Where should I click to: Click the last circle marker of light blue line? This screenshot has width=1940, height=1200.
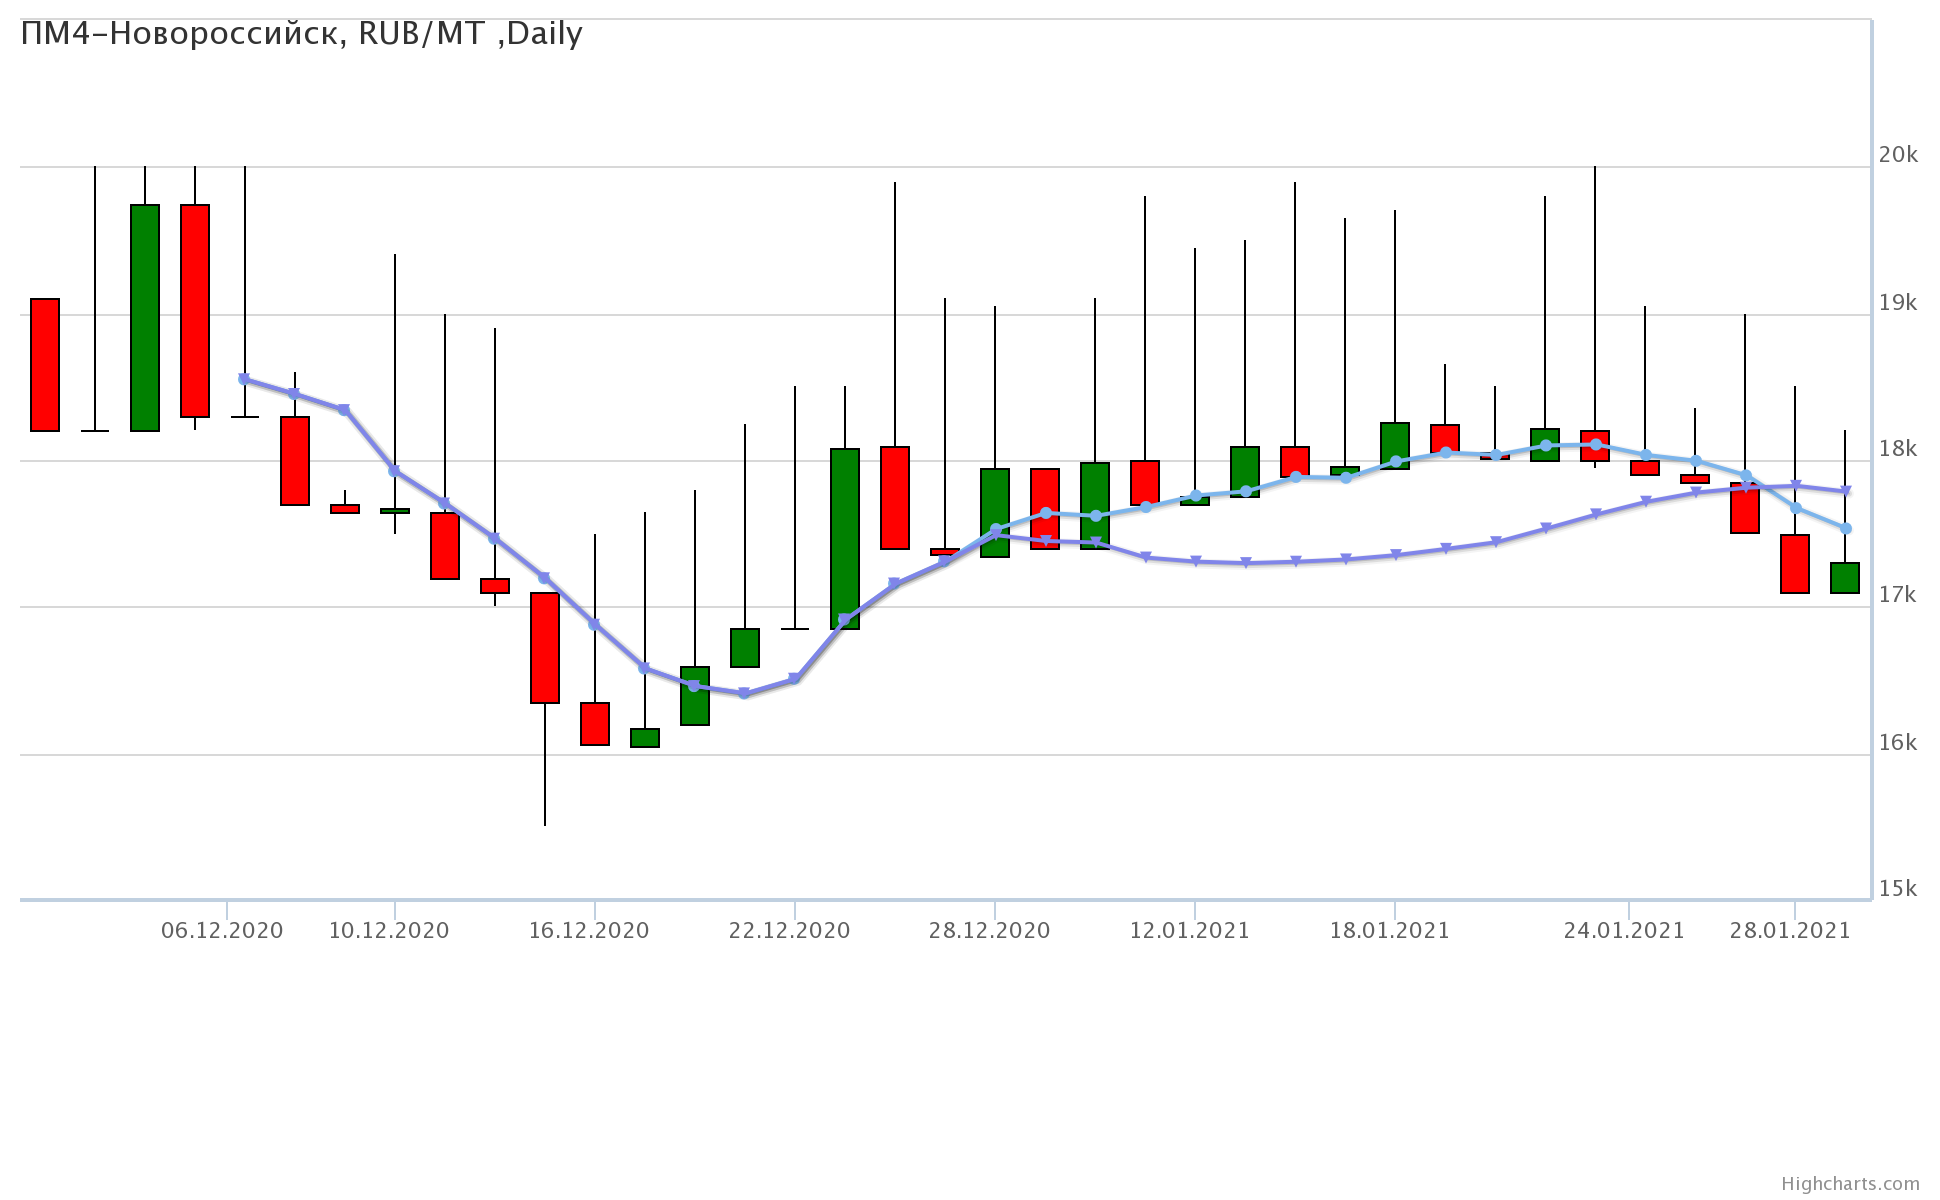pyautogui.click(x=1846, y=528)
